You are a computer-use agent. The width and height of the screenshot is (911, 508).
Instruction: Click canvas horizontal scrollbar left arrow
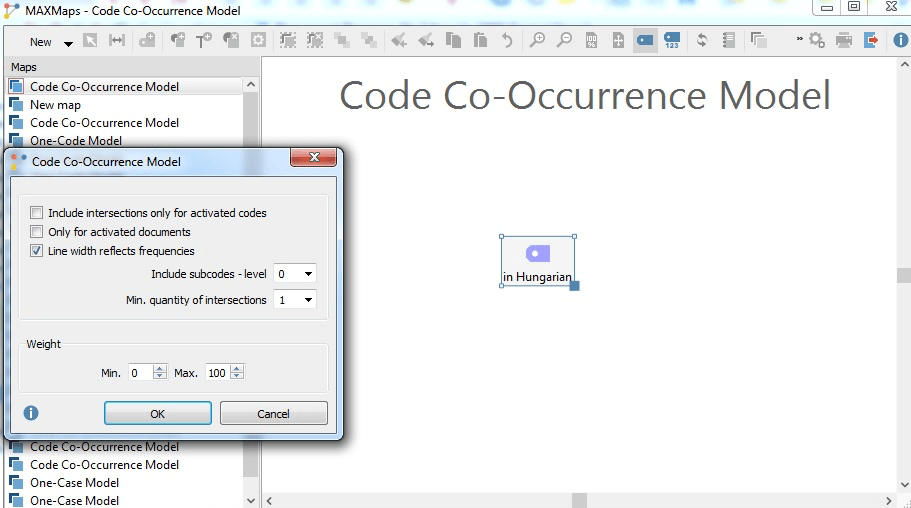tap(269, 500)
